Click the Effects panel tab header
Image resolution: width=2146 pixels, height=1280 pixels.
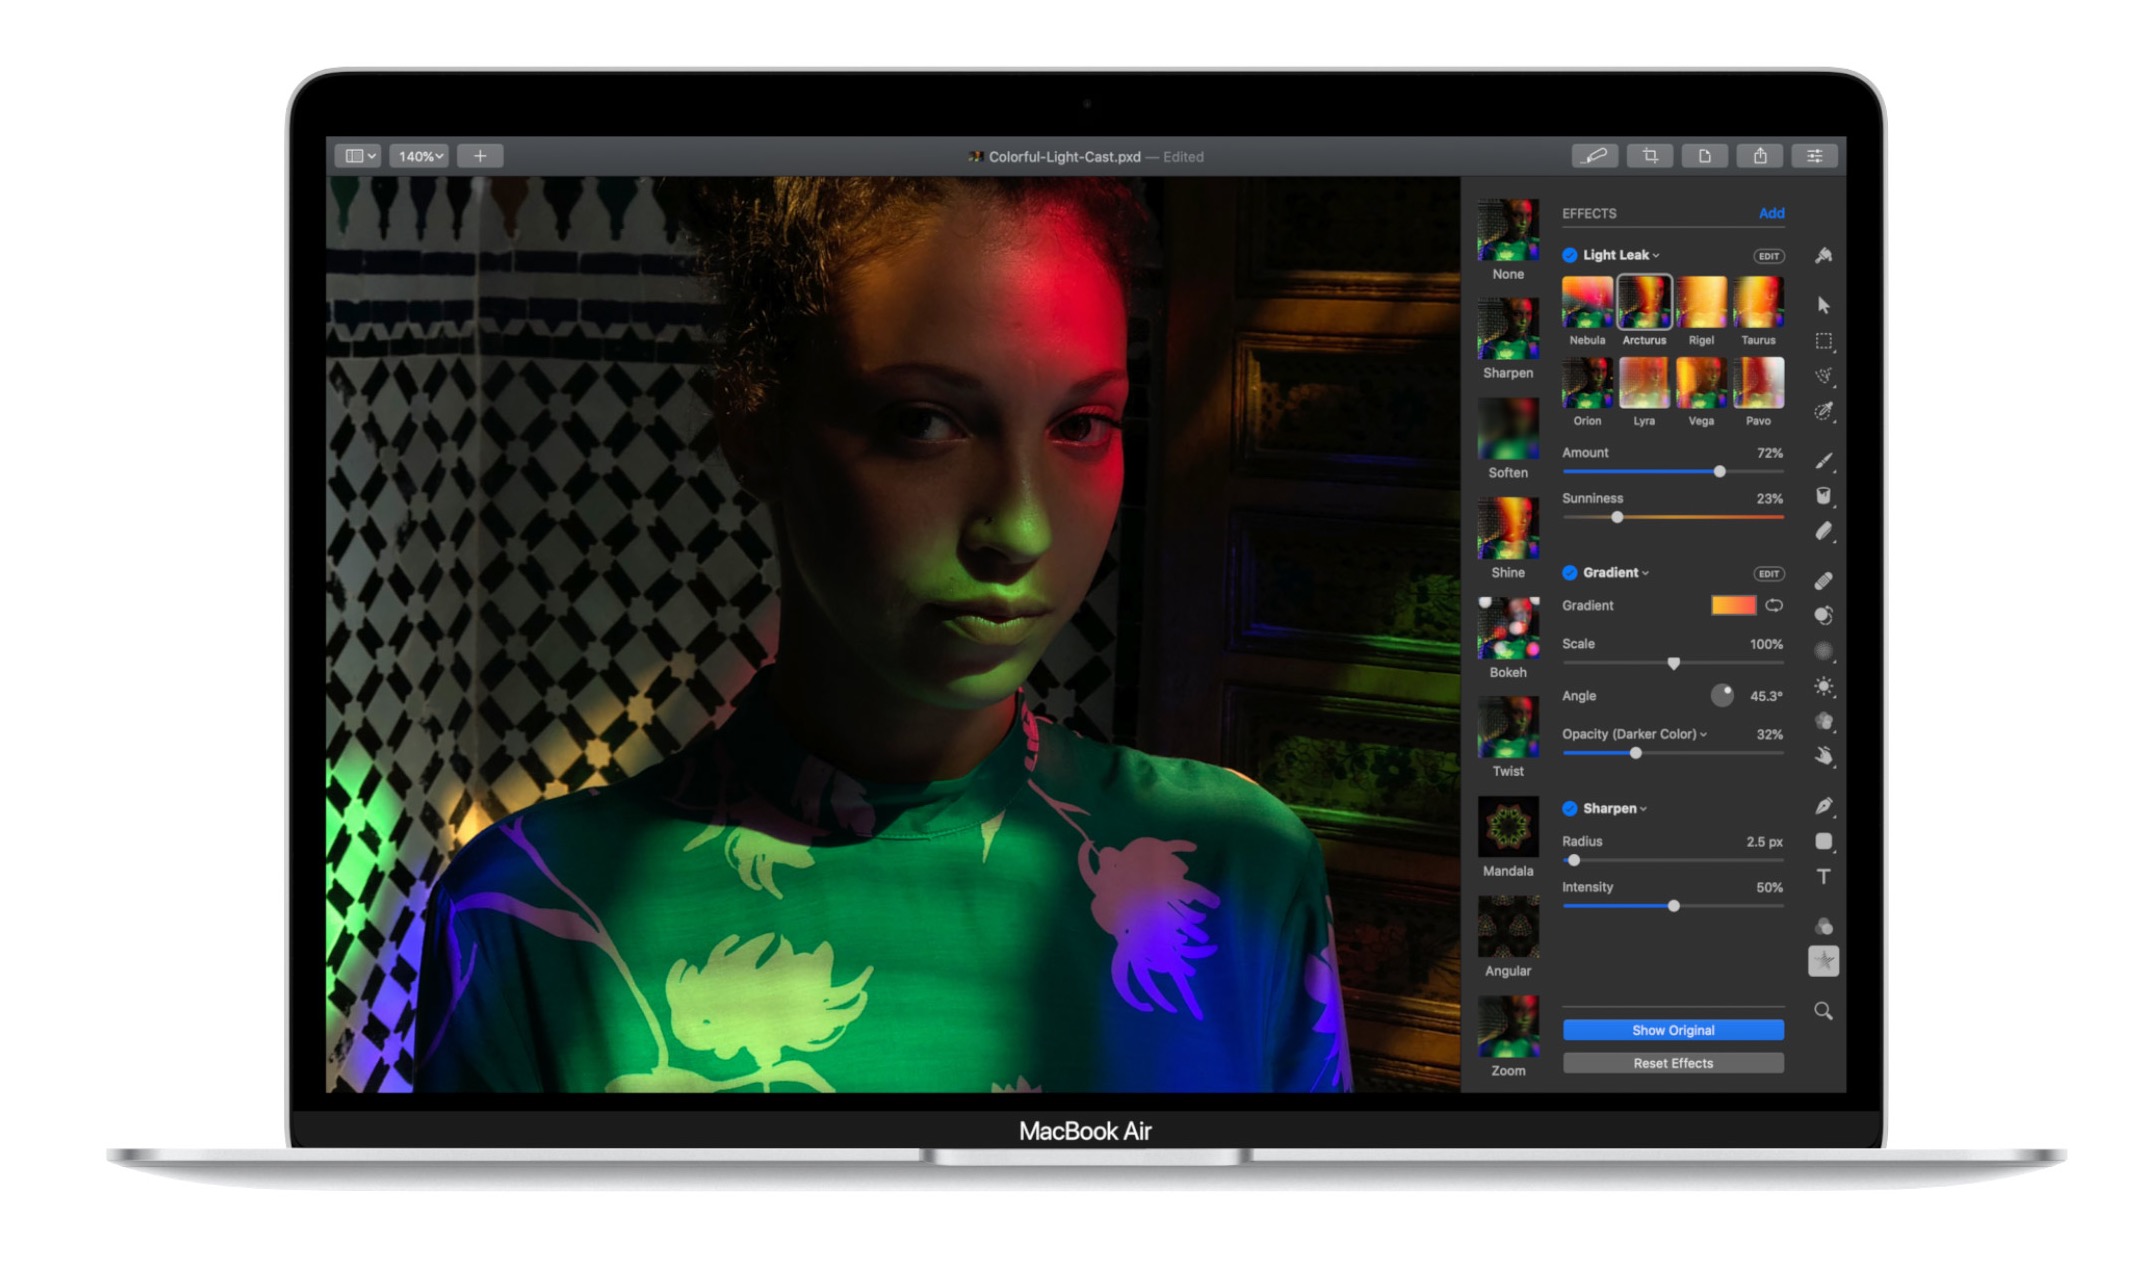(1590, 213)
